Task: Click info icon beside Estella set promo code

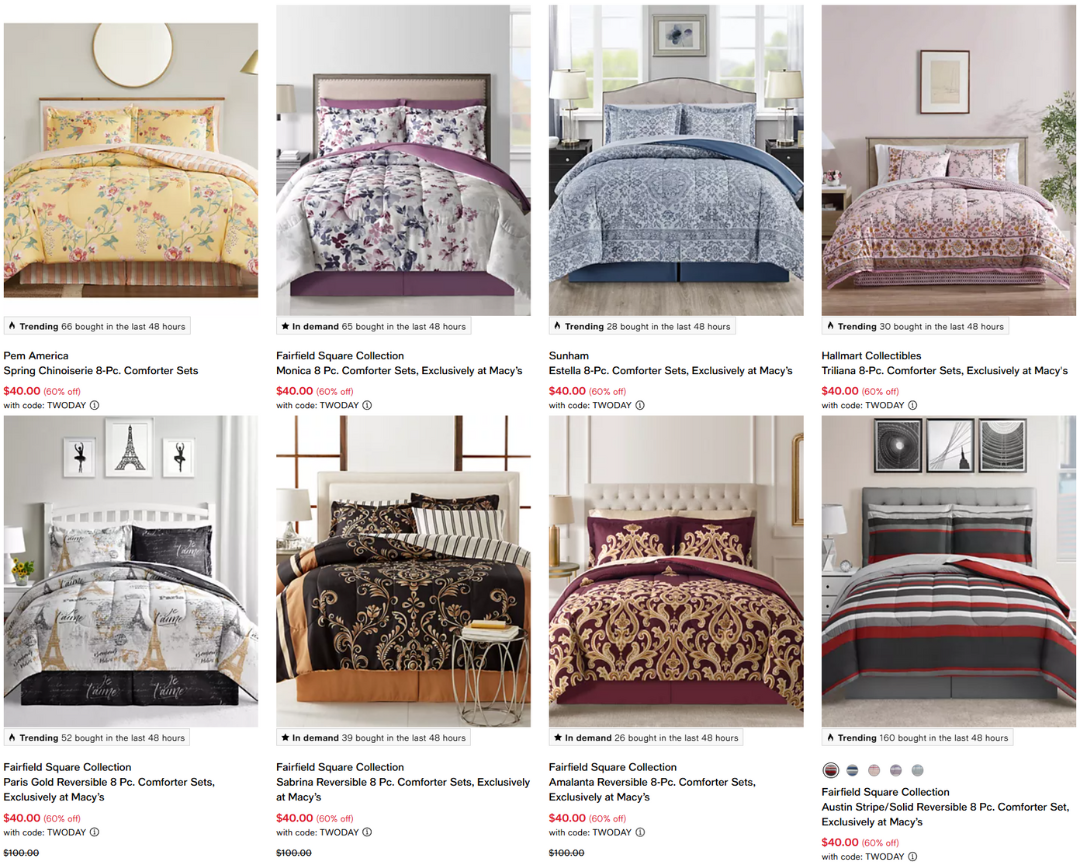Action: [640, 405]
